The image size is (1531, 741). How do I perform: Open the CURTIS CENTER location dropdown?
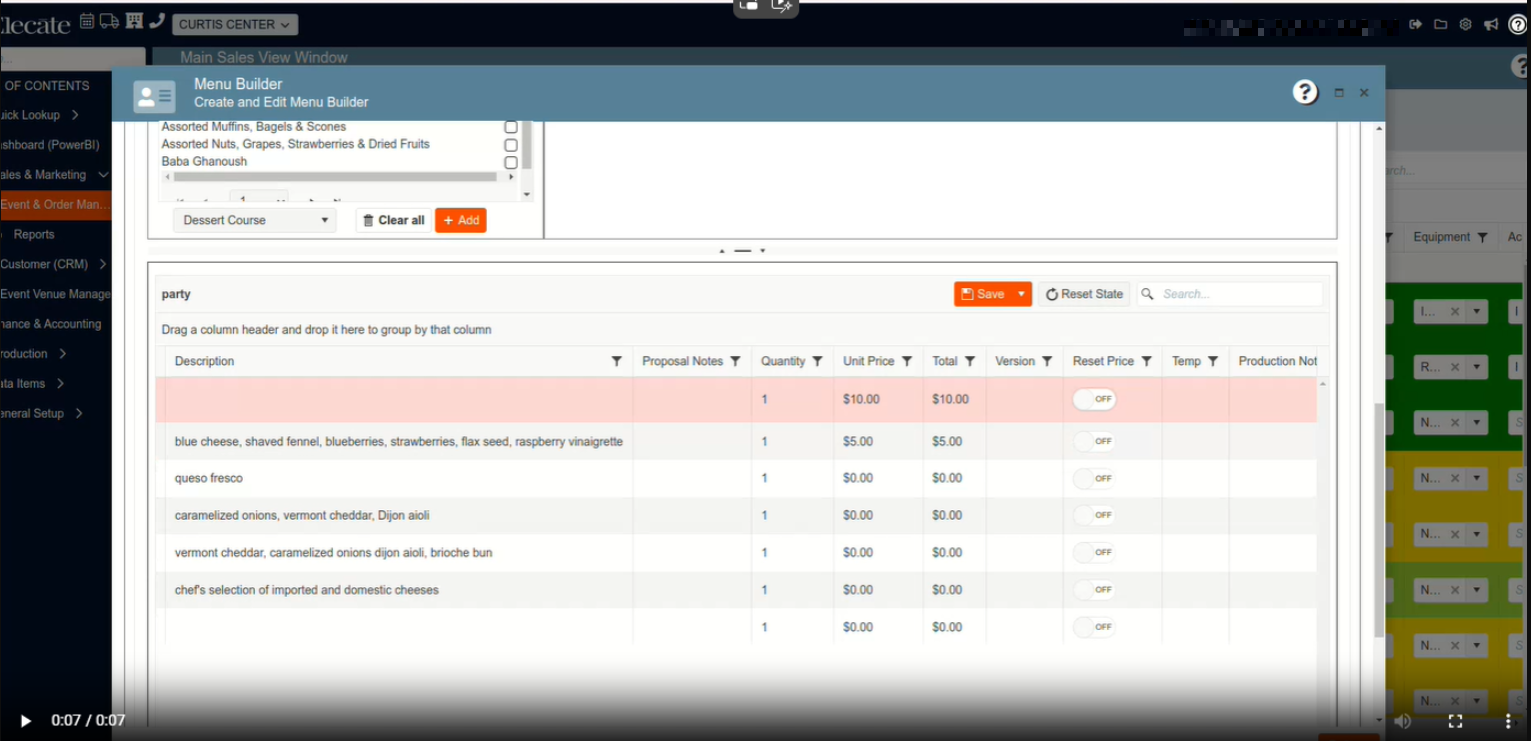click(235, 24)
